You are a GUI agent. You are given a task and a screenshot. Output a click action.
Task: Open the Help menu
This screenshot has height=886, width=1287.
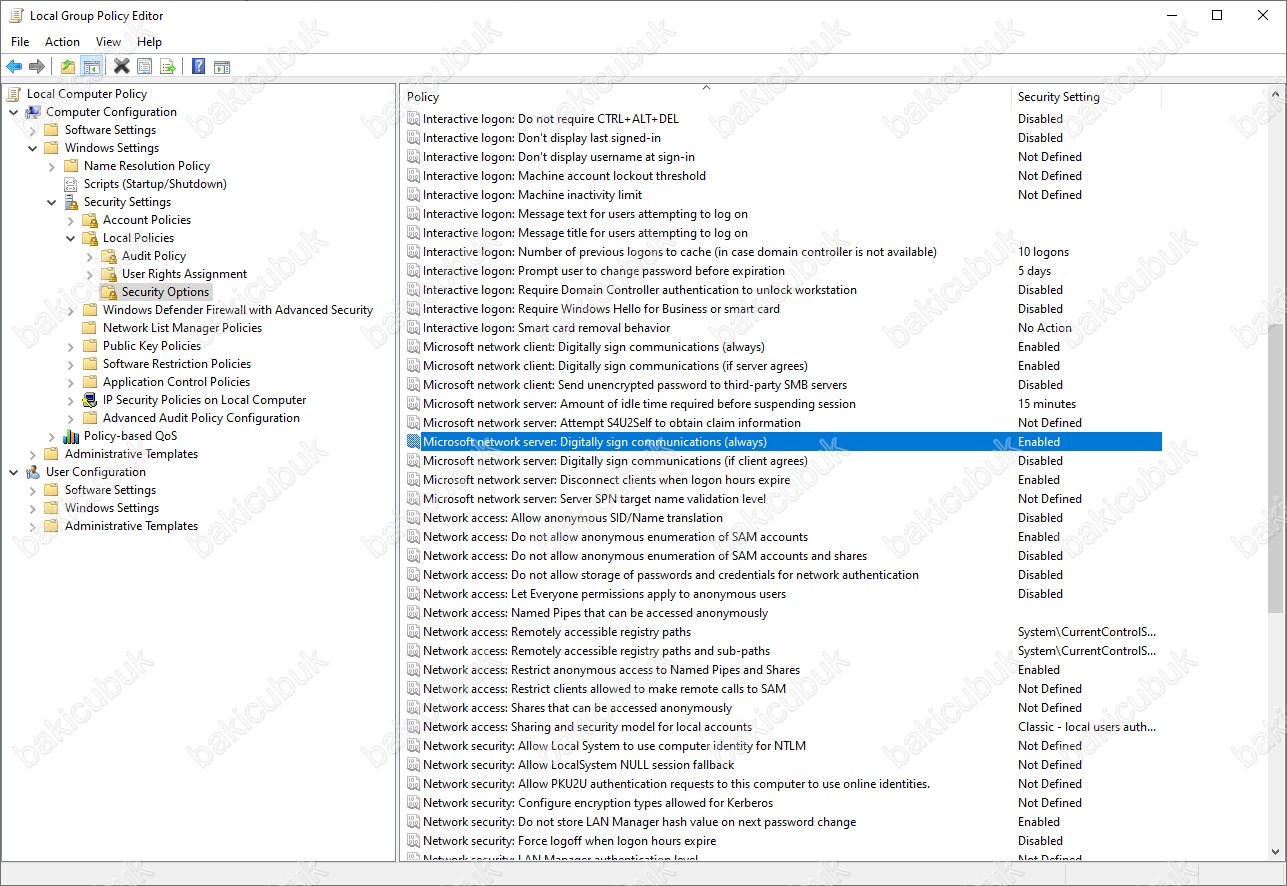tap(149, 42)
